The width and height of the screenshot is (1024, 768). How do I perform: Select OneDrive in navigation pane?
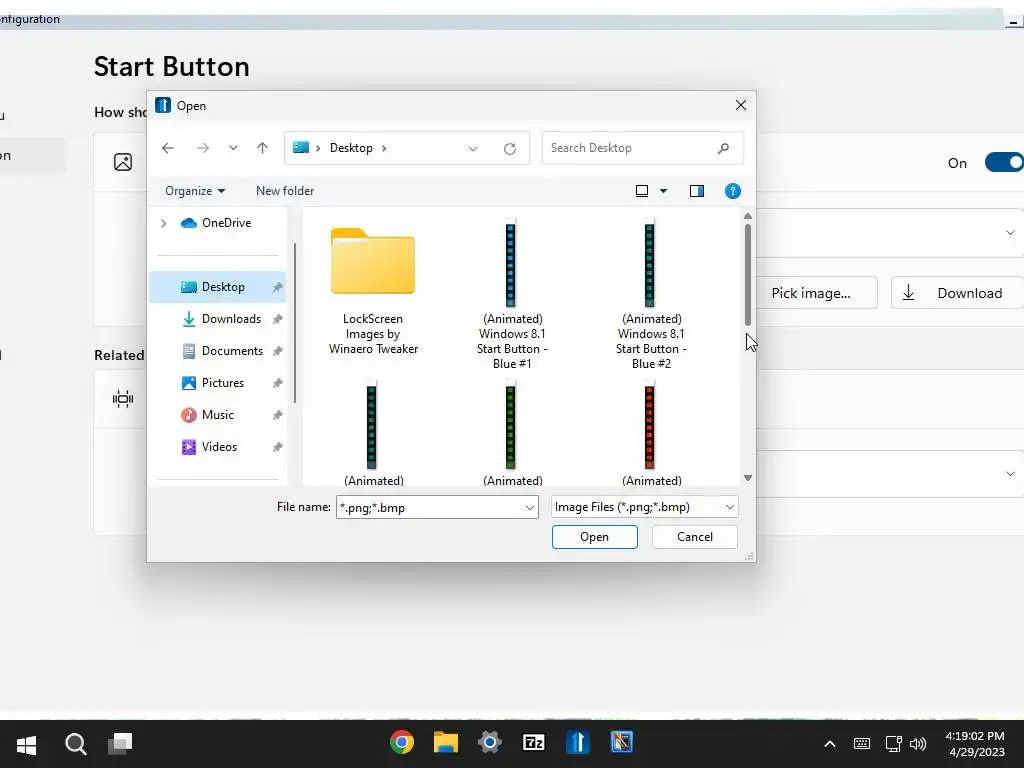pos(217,223)
